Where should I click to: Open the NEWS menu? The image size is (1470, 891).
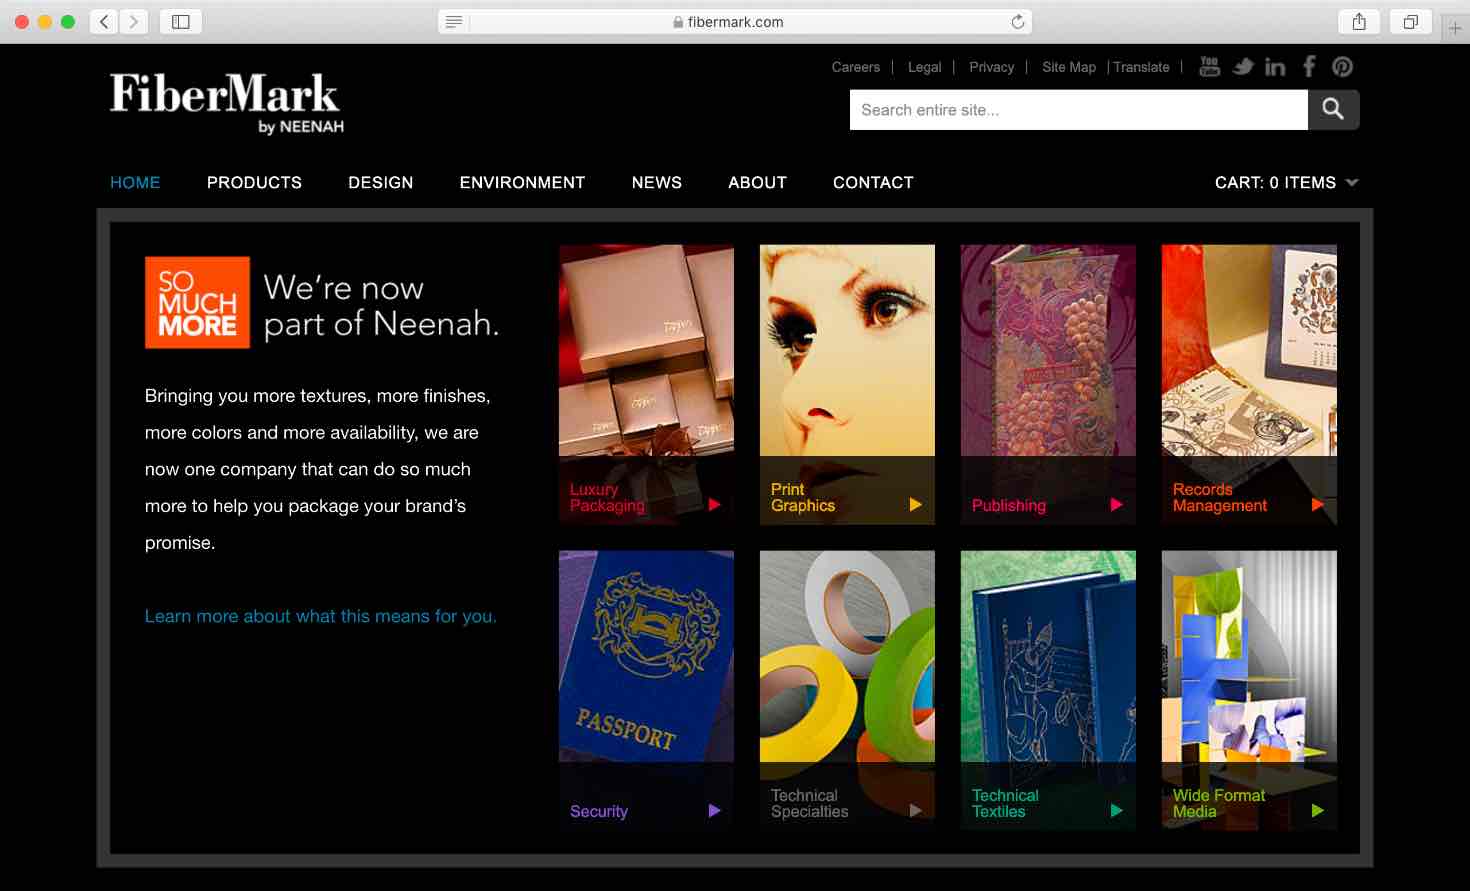[x=657, y=183]
